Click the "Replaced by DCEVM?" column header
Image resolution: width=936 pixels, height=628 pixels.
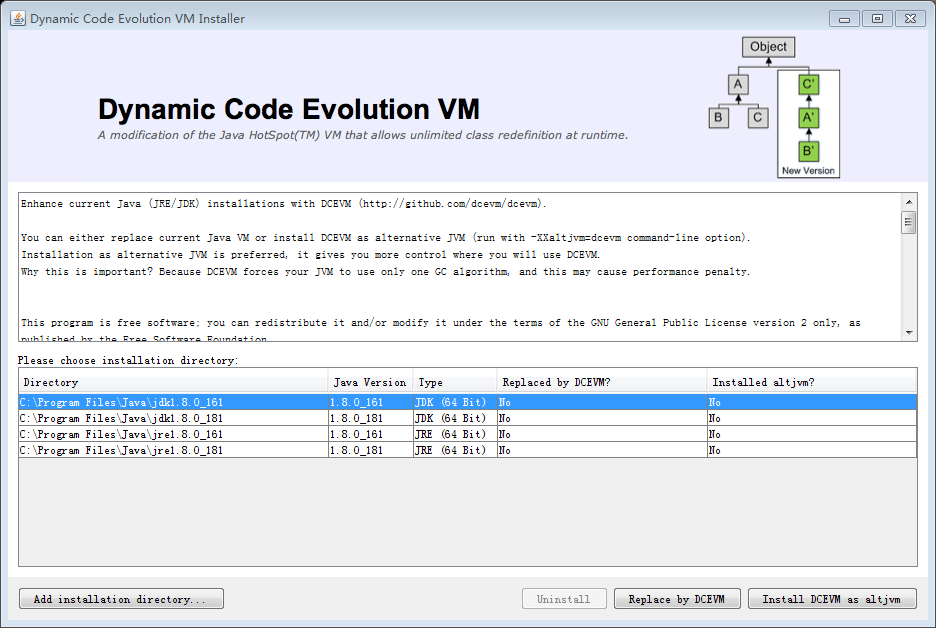(x=562, y=381)
